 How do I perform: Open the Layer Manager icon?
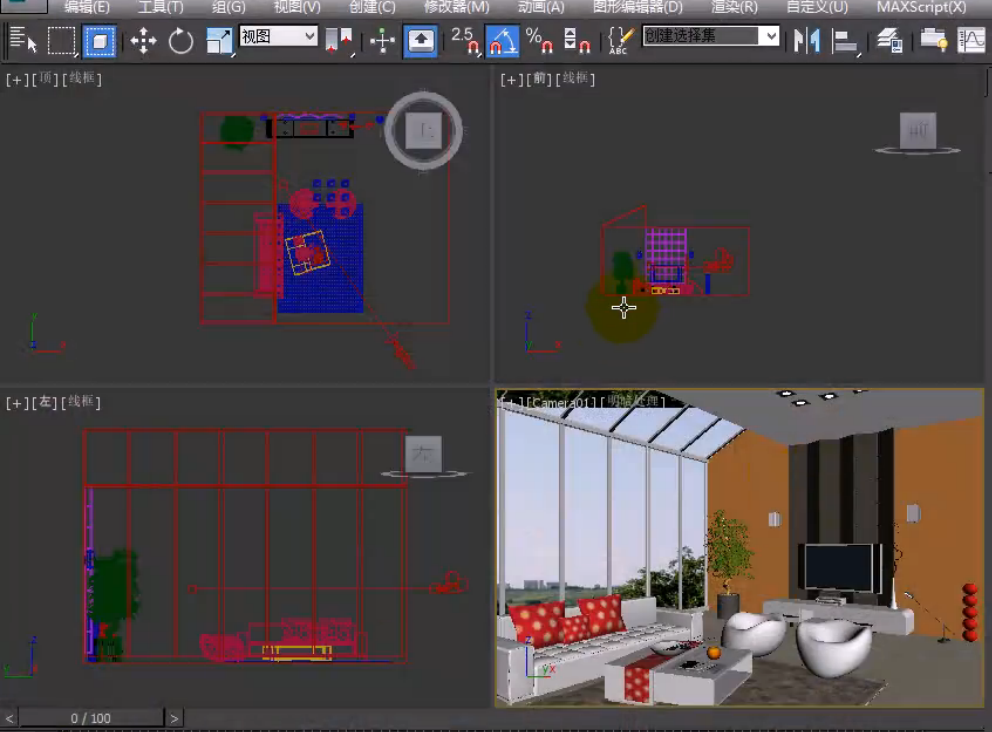(890, 41)
